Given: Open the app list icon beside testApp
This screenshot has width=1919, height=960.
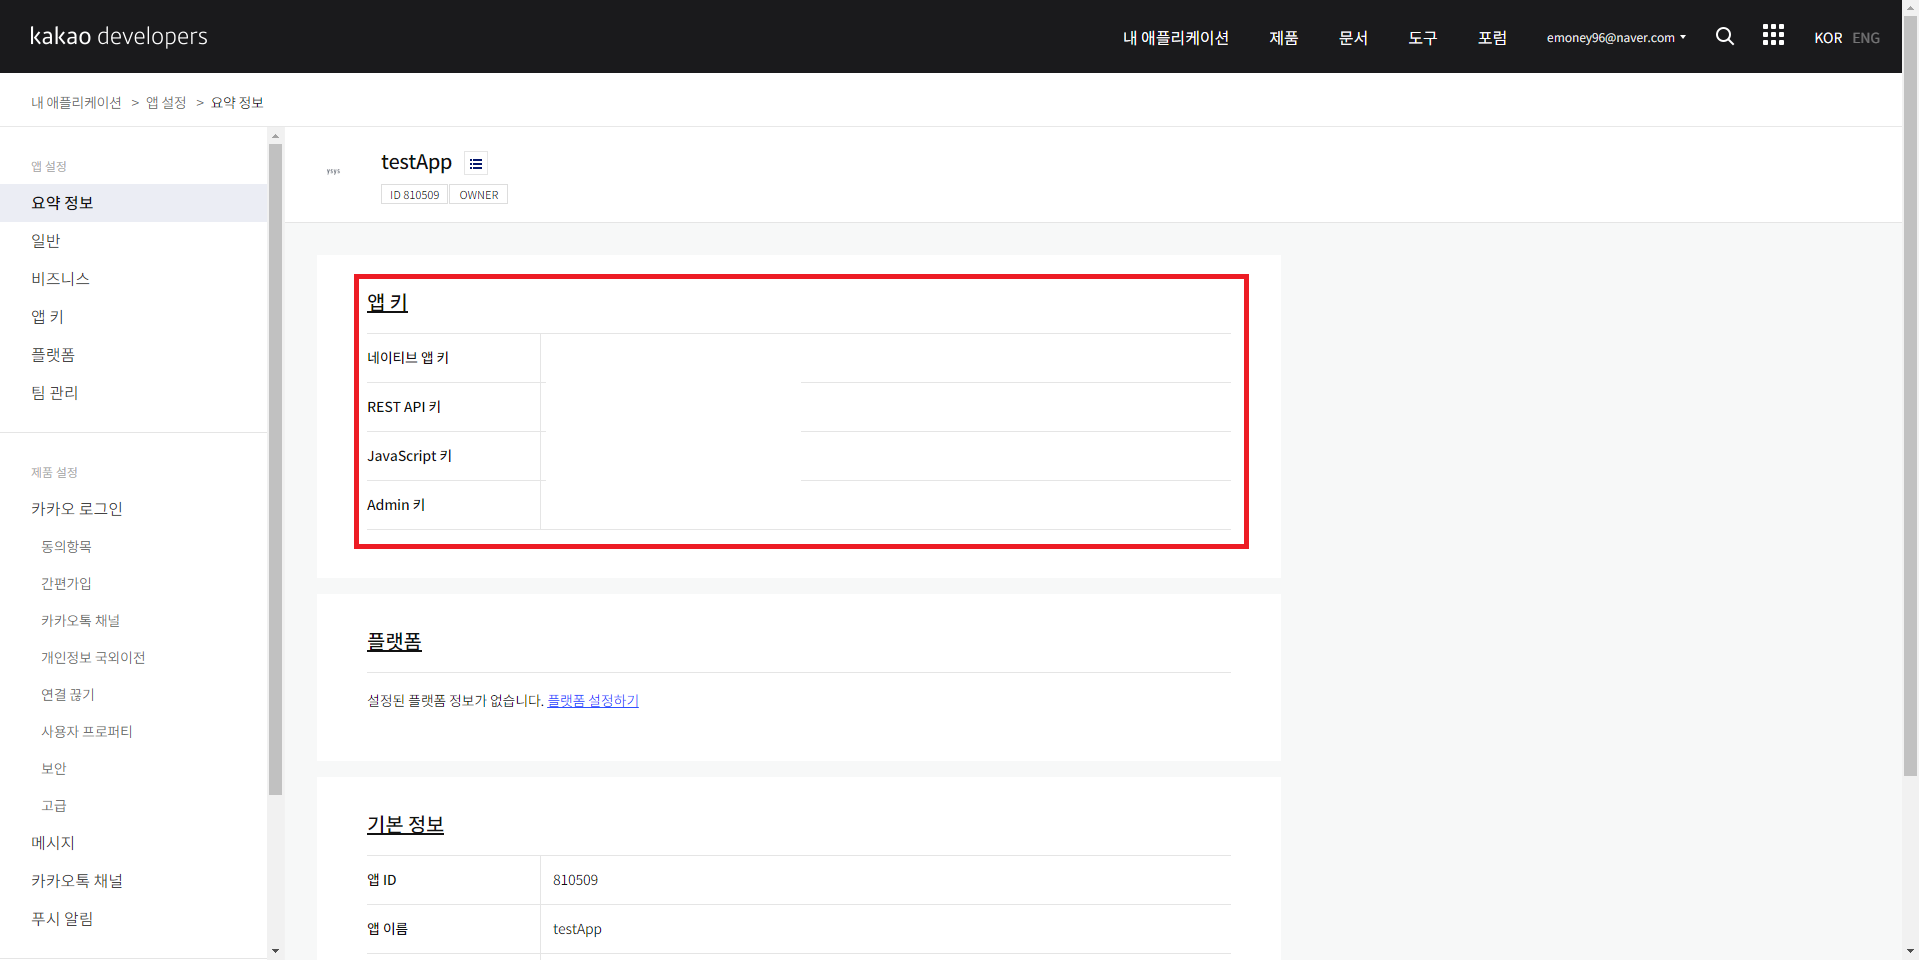Looking at the screenshot, I should pos(476,164).
